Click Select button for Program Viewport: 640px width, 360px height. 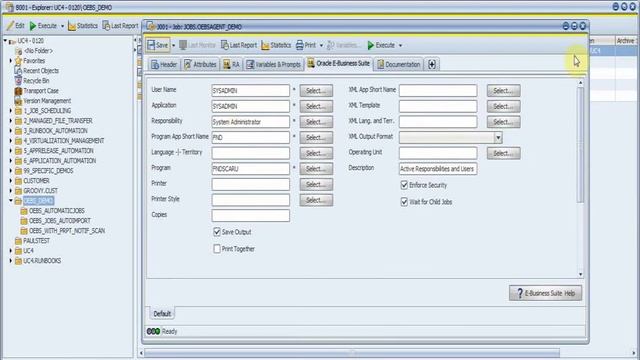click(x=316, y=169)
